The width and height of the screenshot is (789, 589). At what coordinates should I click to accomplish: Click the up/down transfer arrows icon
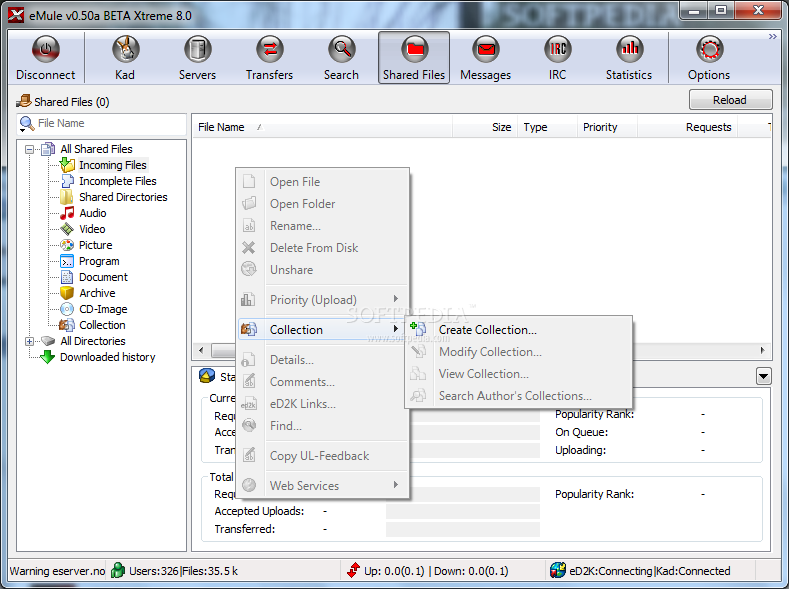tap(353, 570)
